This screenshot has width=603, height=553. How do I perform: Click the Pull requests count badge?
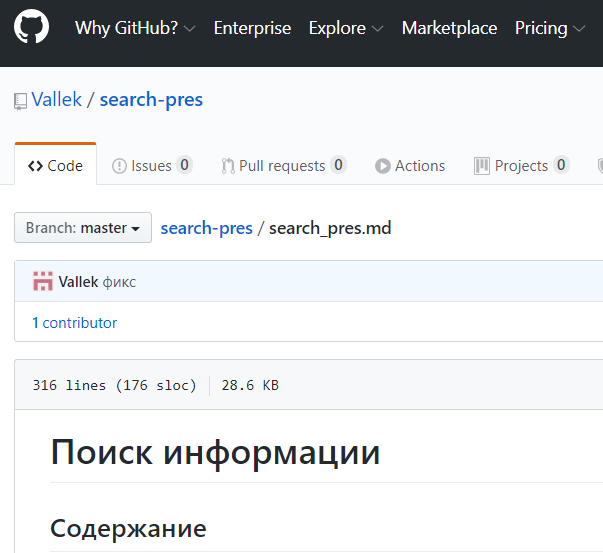338,165
